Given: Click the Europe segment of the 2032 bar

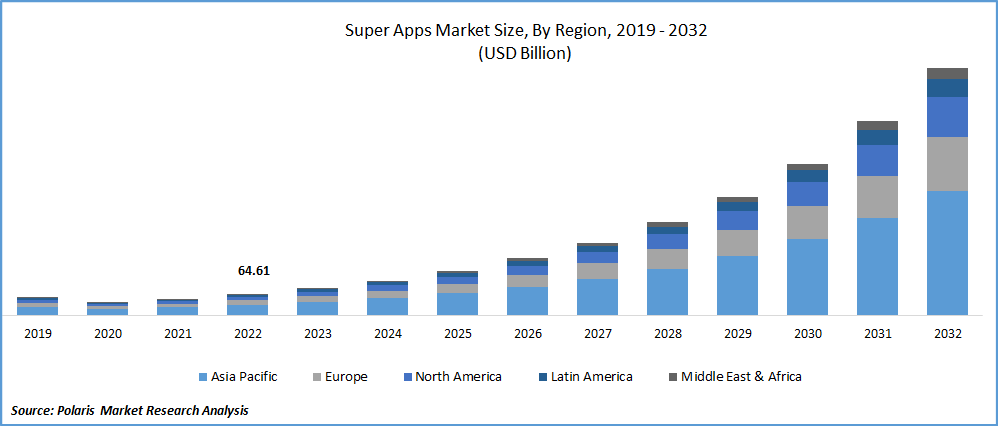Looking at the screenshot, I should 948,164.
